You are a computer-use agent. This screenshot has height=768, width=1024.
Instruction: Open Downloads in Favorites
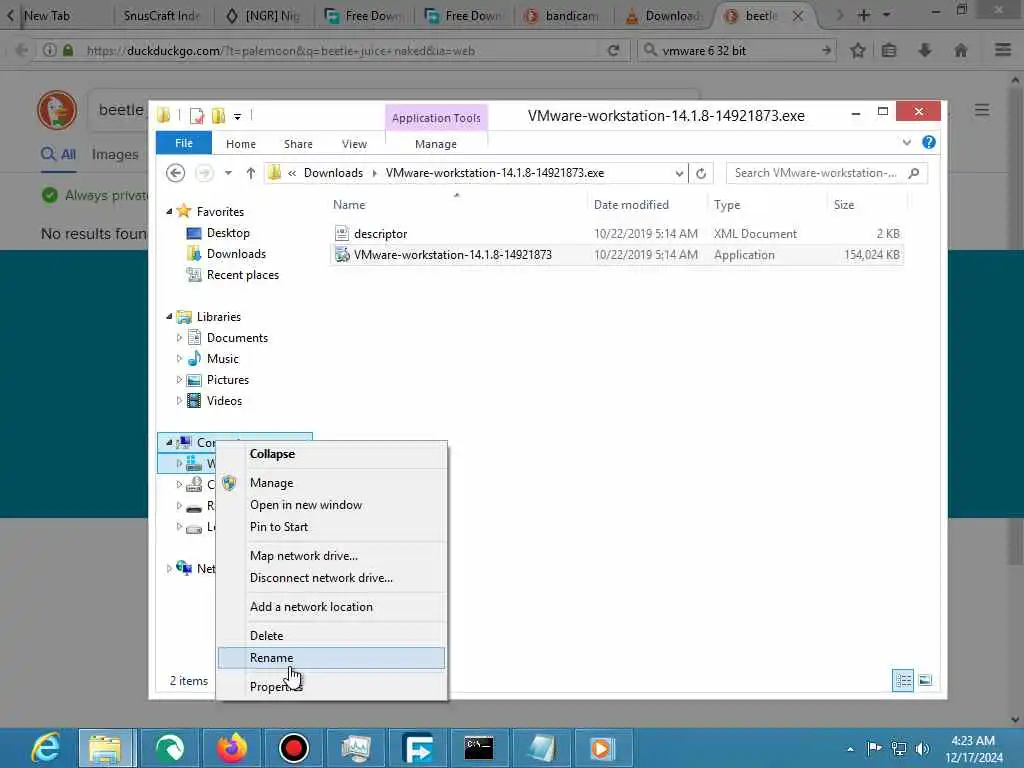236,253
